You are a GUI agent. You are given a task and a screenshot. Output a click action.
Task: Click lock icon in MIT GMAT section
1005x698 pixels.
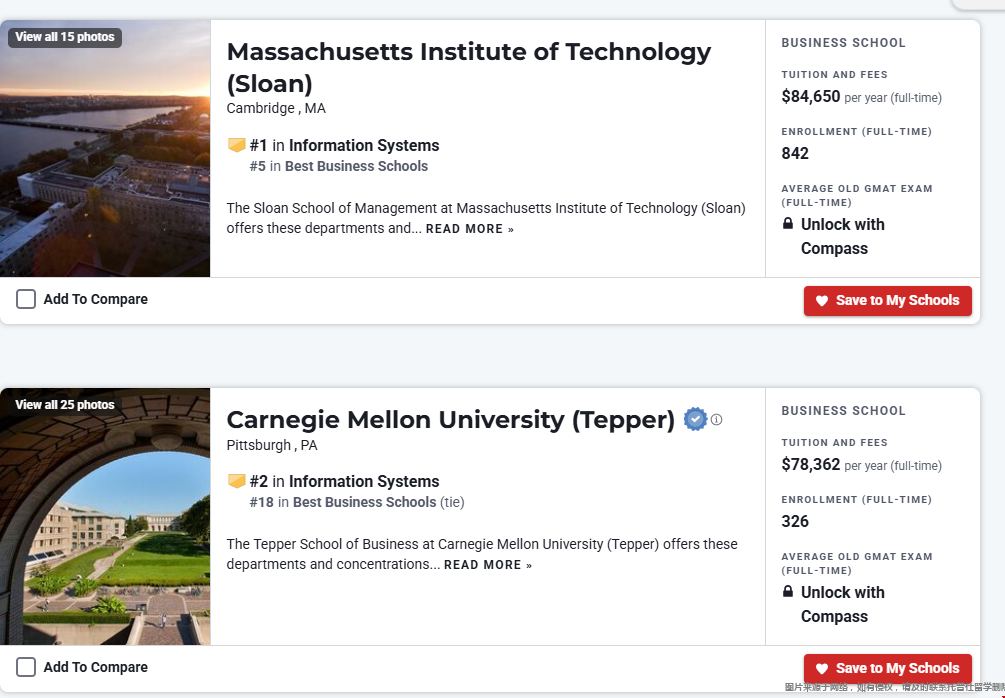(x=788, y=224)
